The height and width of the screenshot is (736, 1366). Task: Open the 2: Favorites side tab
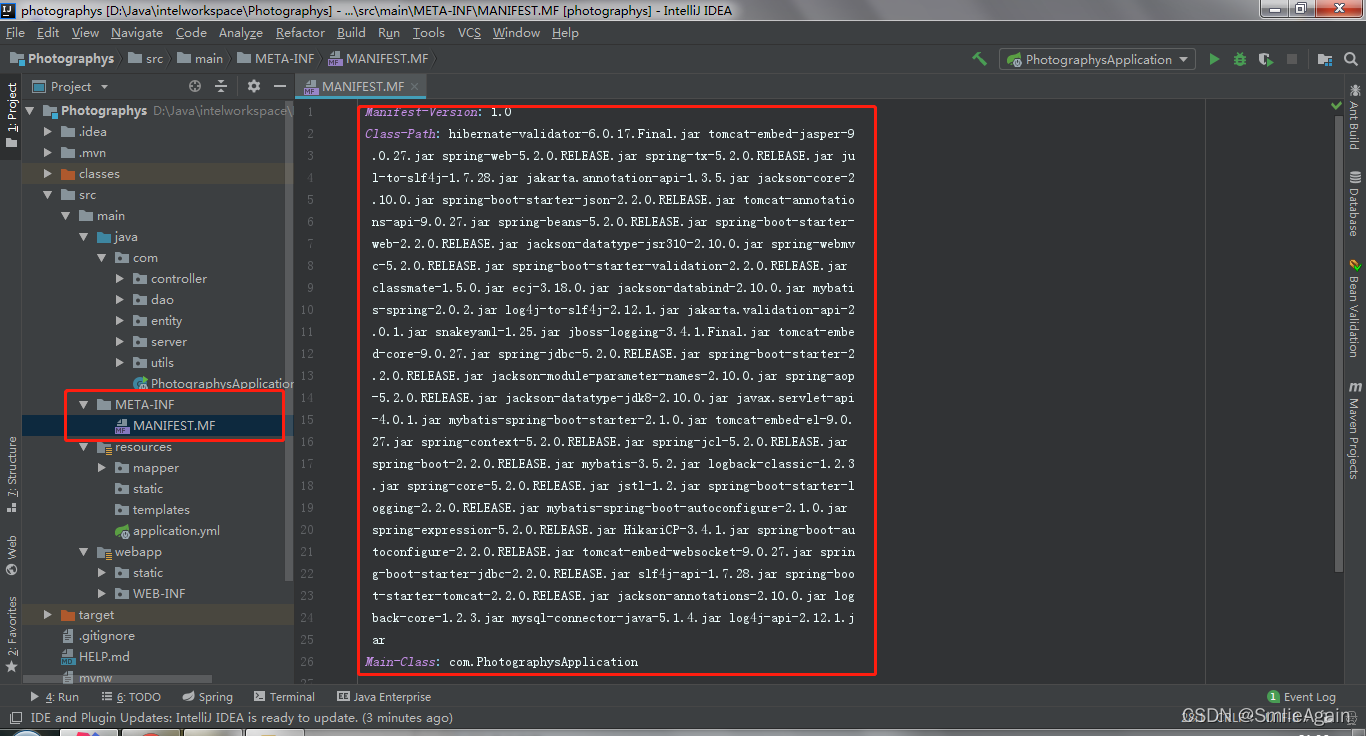tap(11, 634)
